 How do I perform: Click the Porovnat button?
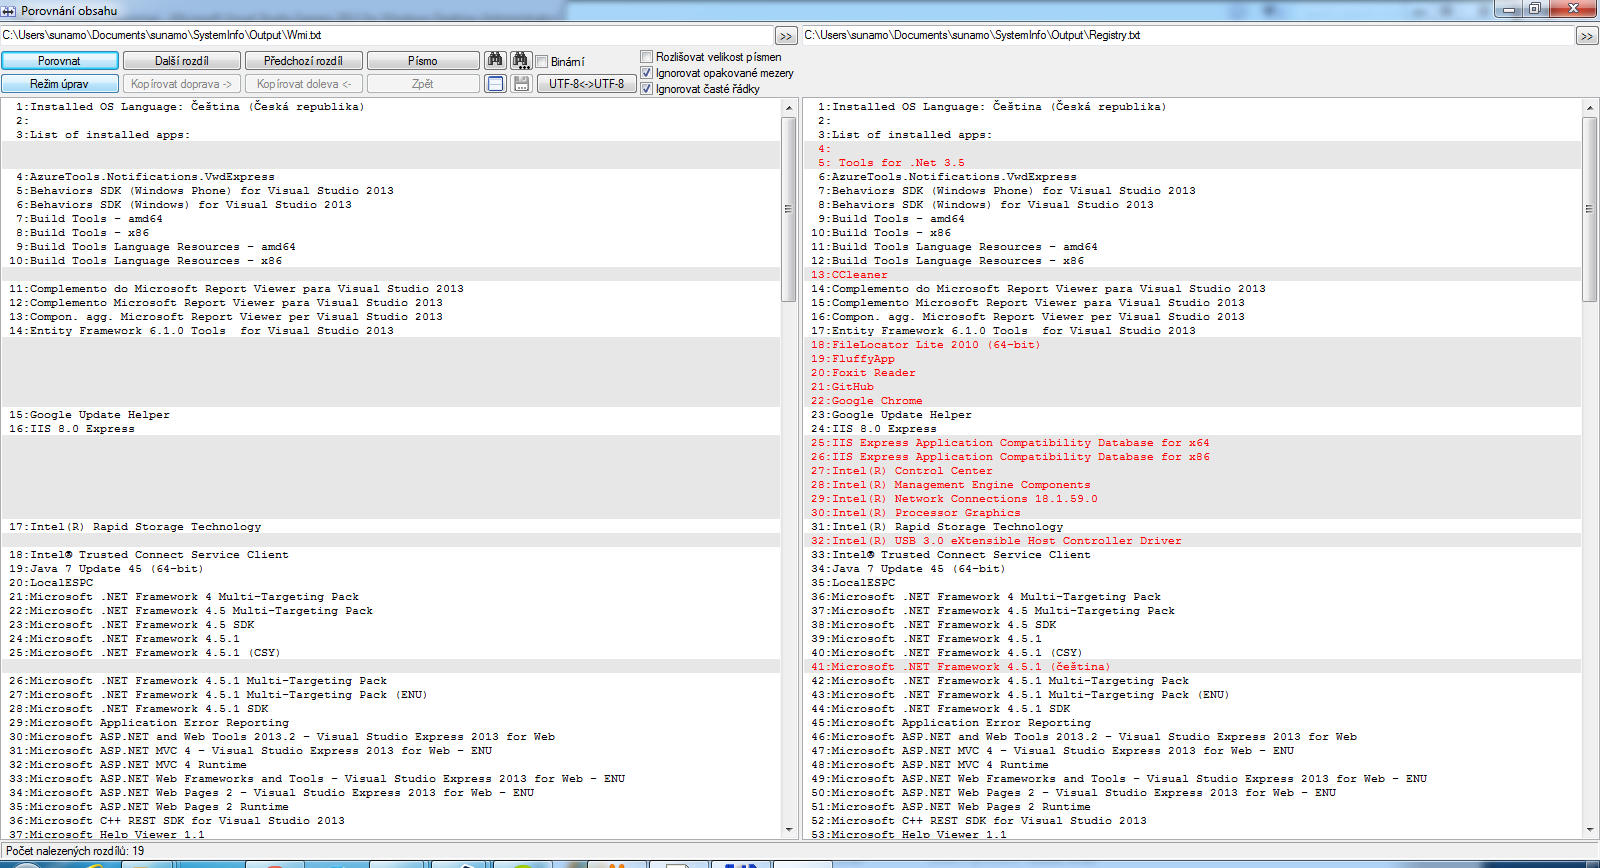tap(60, 61)
